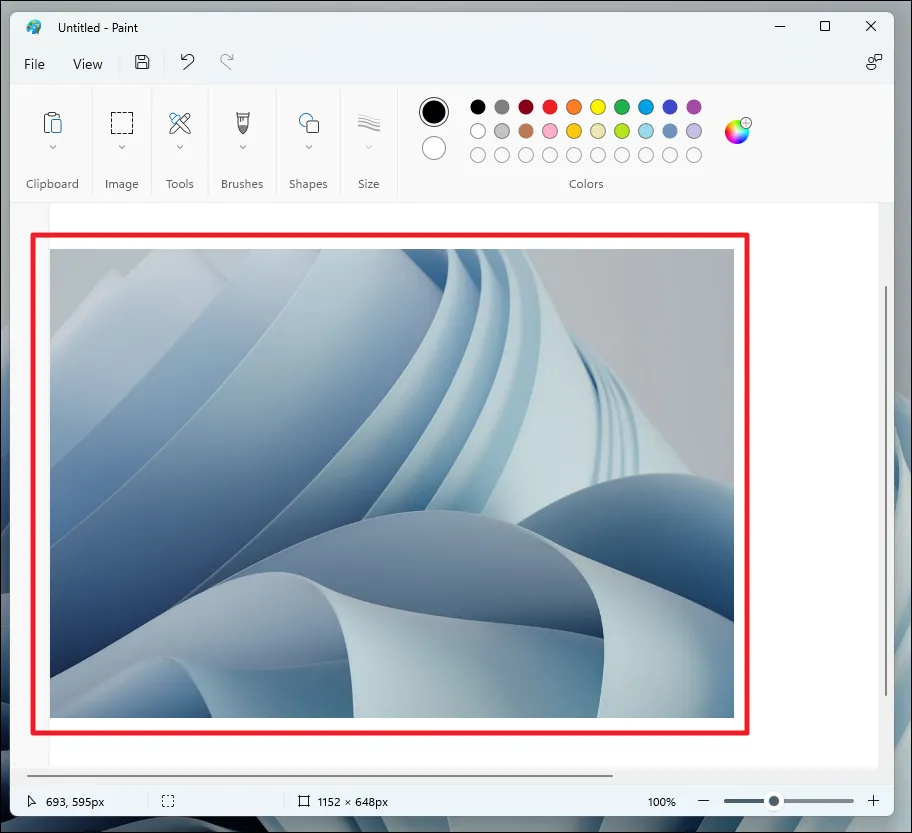The height and width of the screenshot is (833, 912).
Task: Expand the Clipboard dropdown chevron
Action: pos(52,148)
